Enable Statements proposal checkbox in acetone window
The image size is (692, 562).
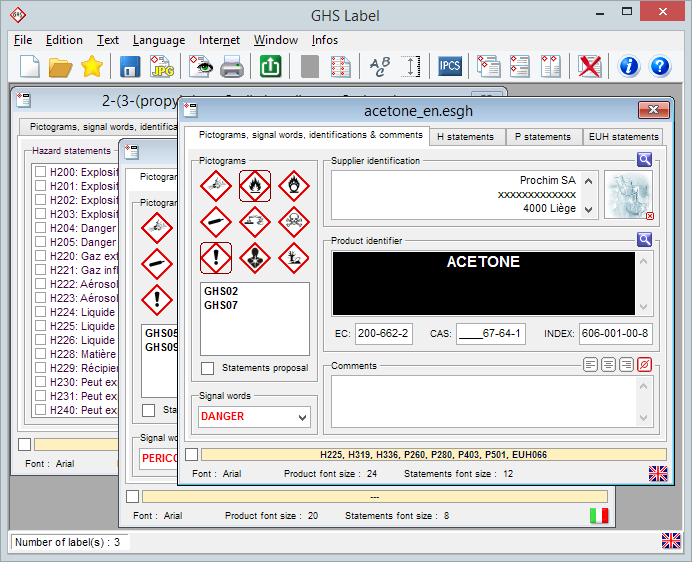point(207,368)
